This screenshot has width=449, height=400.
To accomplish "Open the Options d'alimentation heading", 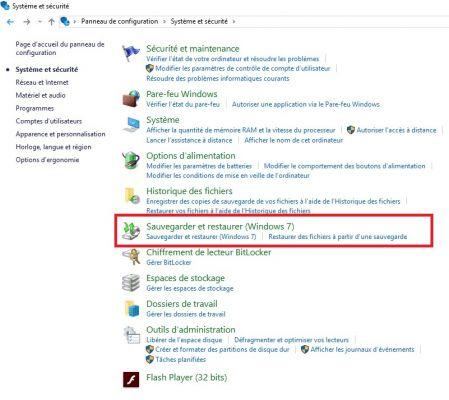I will pos(191,156).
